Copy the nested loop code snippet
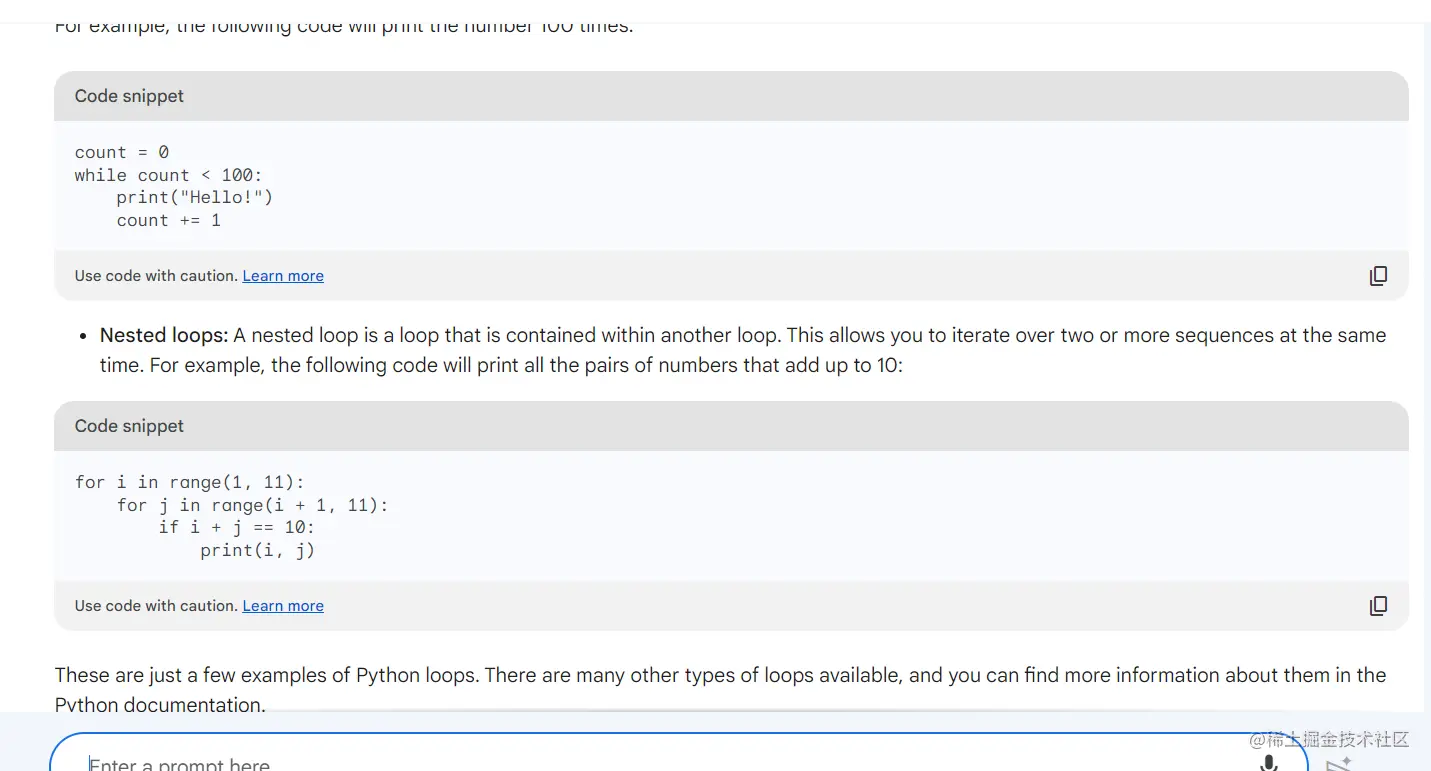The width and height of the screenshot is (1431, 771). point(1378,606)
